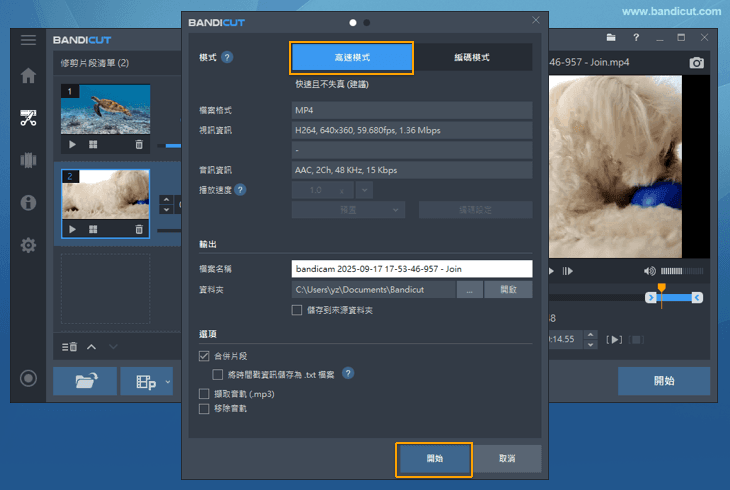Delete segment 2 with trash icon

[x=139, y=229]
